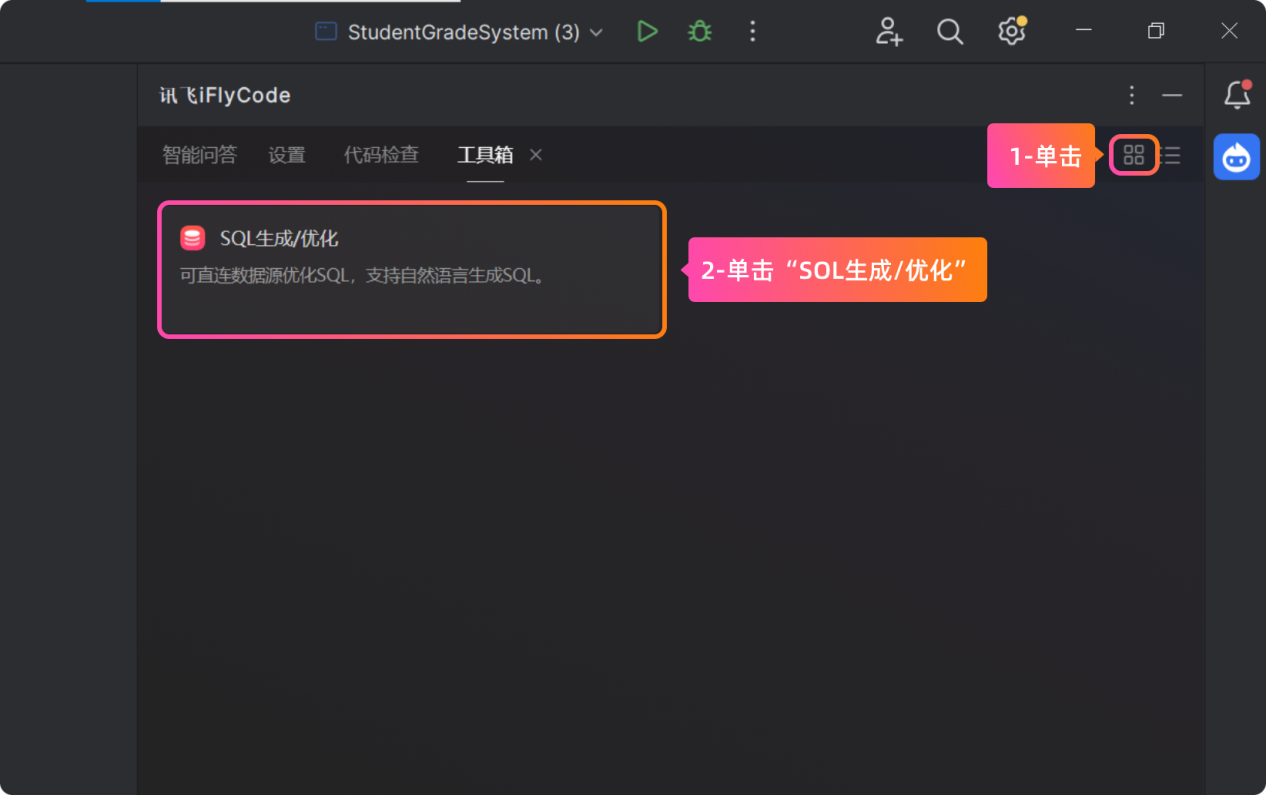This screenshot has width=1266, height=795.
Task: Open the notifications bell
Action: [1237, 95]
